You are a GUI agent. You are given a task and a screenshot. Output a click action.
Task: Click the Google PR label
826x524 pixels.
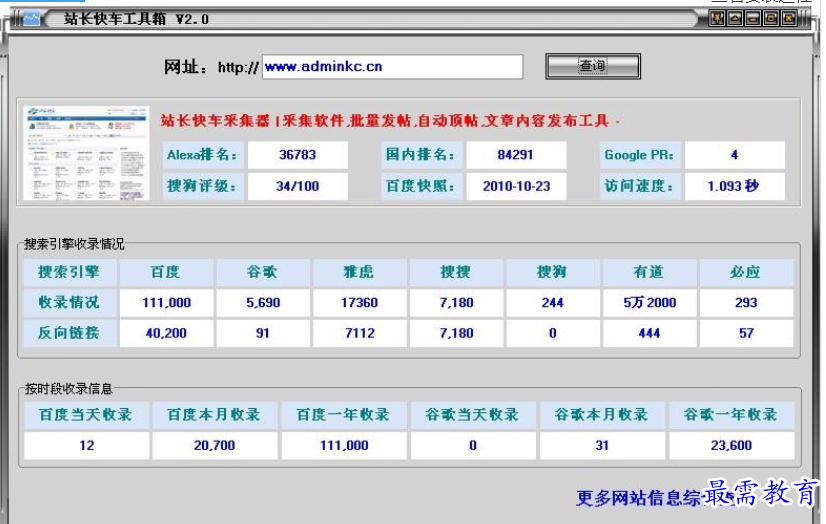640,155
